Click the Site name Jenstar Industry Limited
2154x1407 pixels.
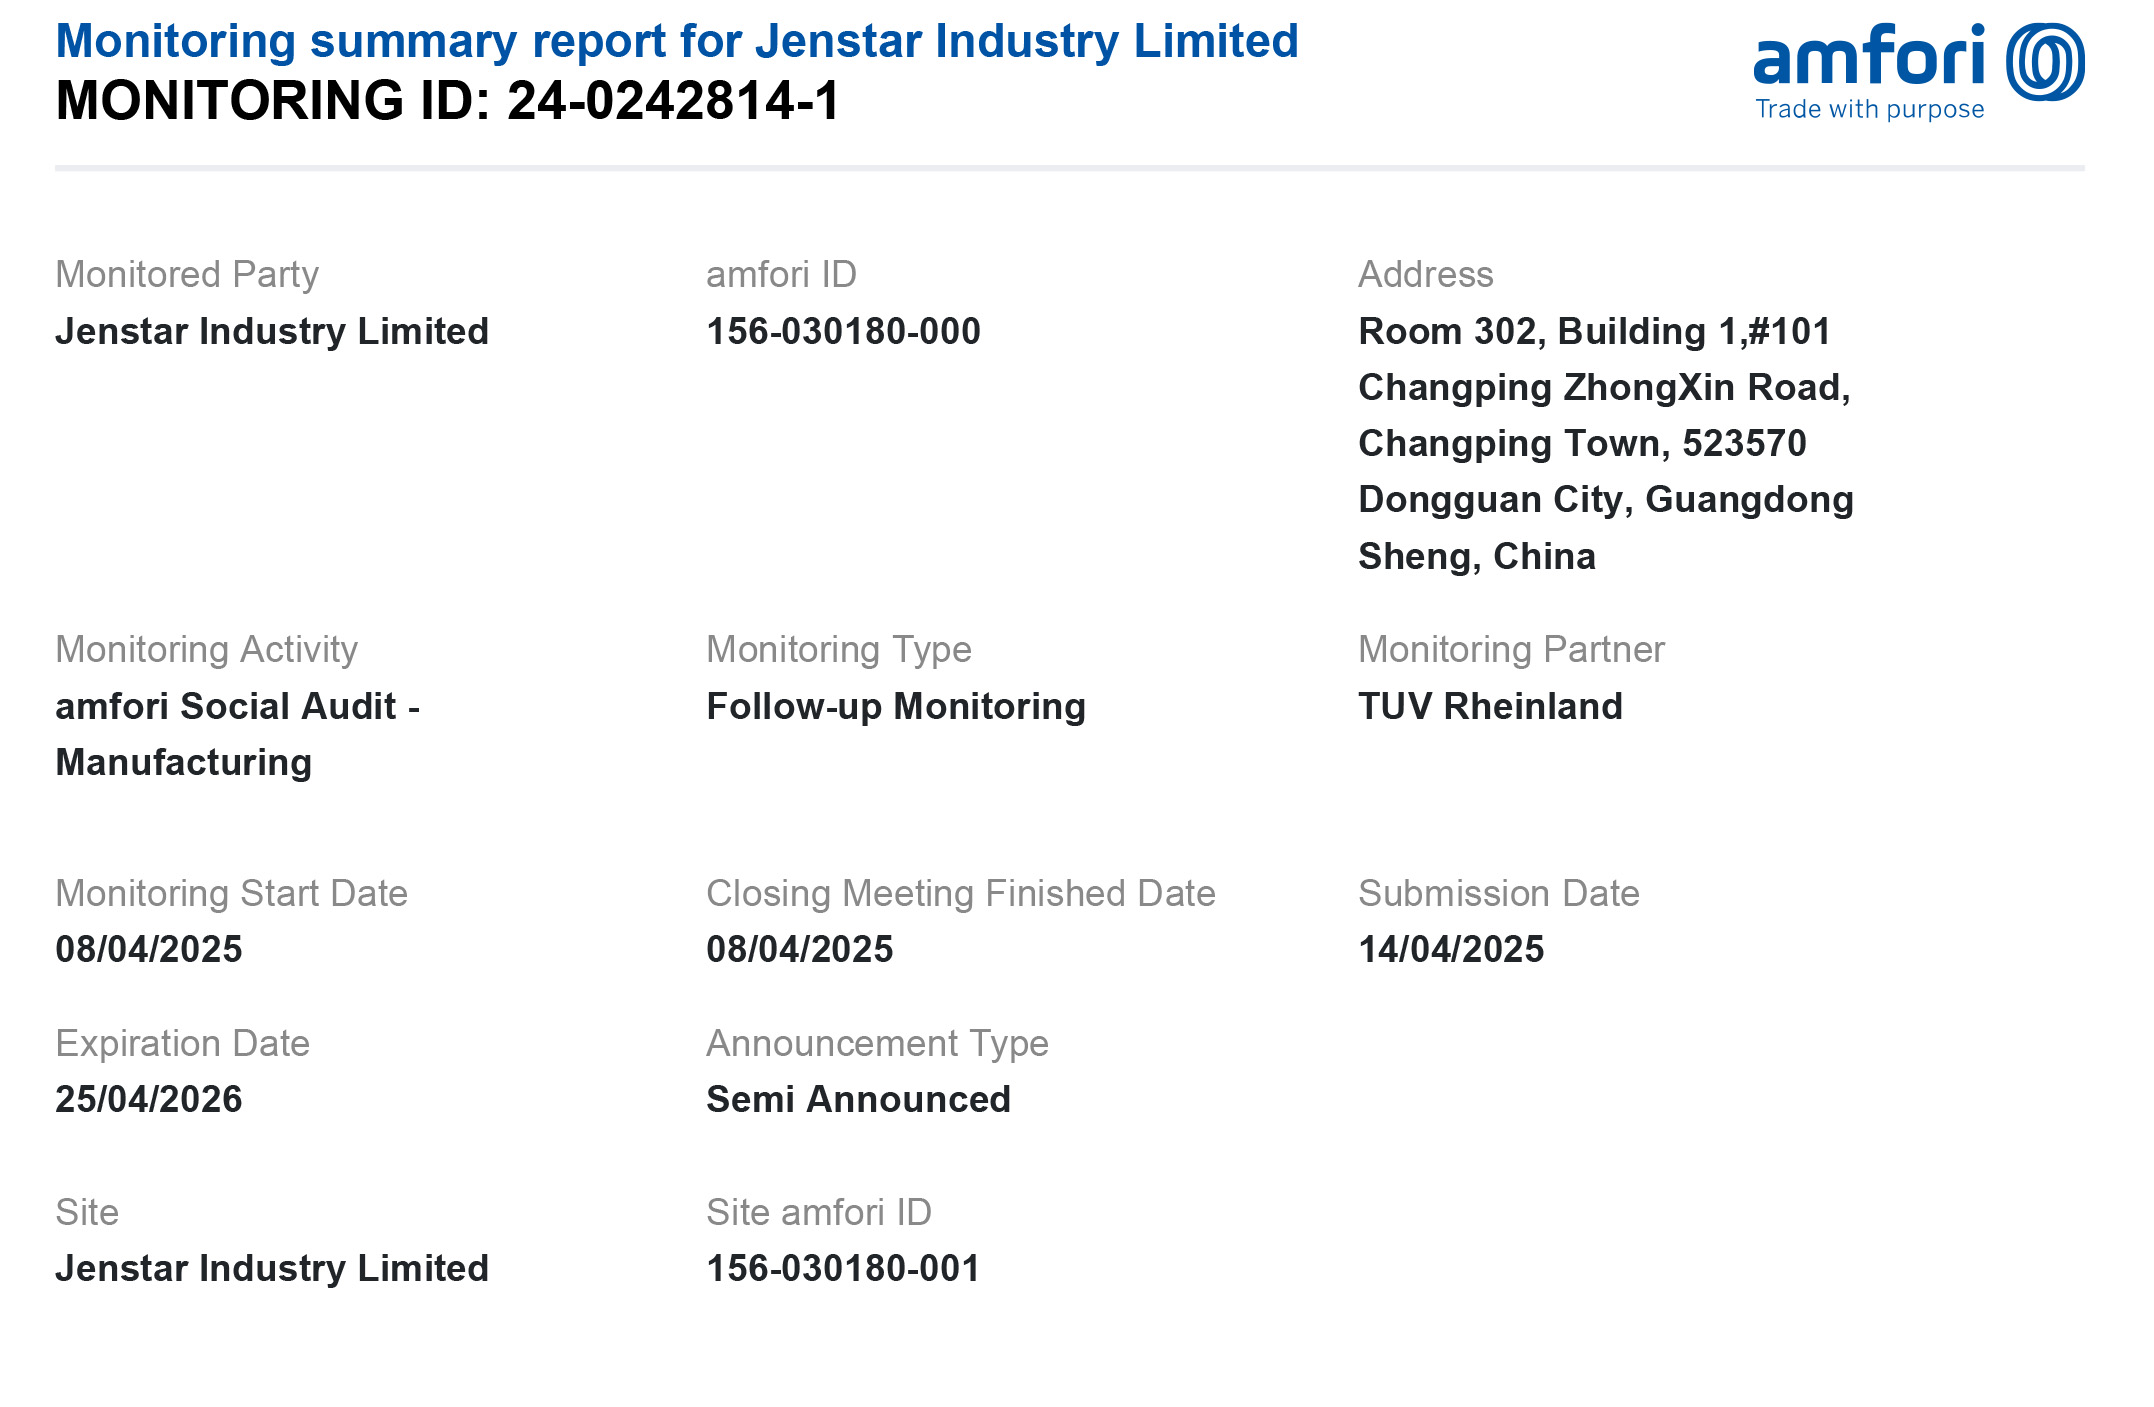[272, 1268]
